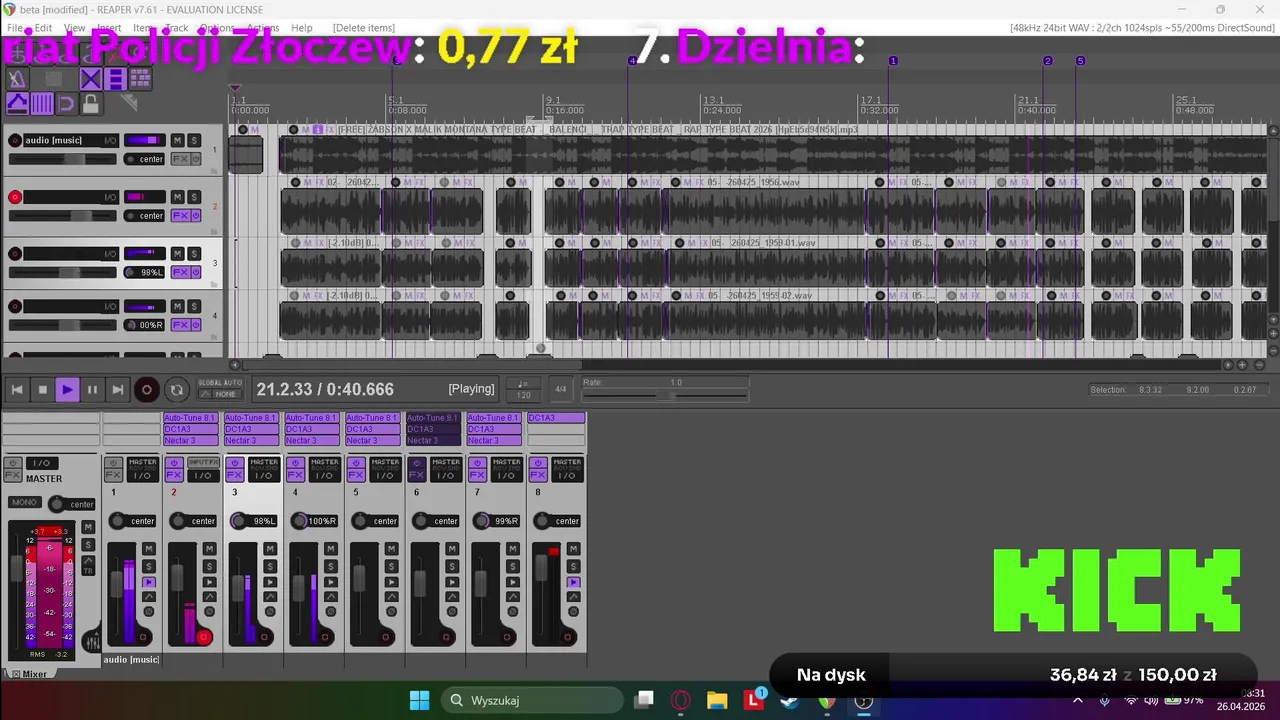Click the transport Record button
The image size is (1280, 720).
coord(146,390)
